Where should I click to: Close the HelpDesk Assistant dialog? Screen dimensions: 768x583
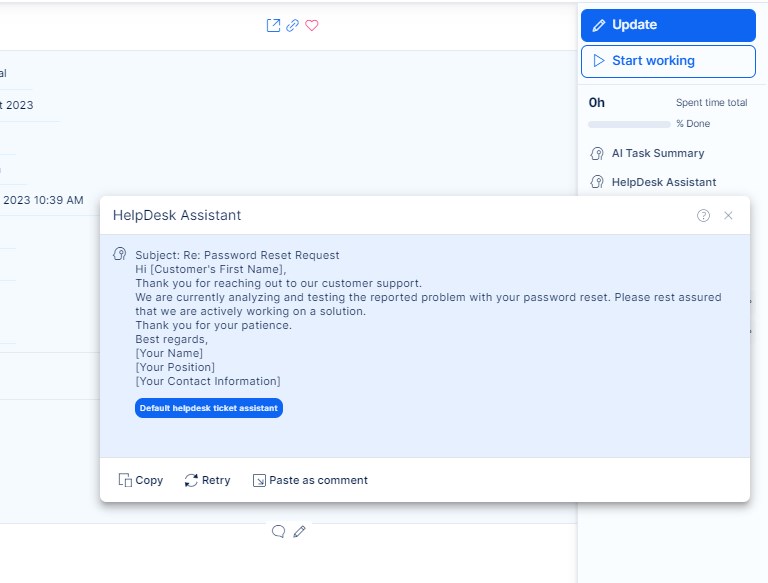click(x=728, y=215)
